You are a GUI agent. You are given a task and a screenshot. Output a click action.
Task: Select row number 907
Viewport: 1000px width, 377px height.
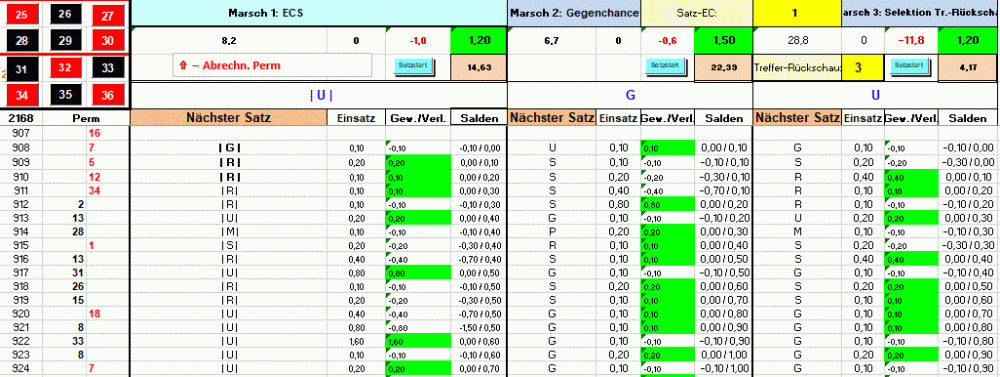(x=20, y=133)
